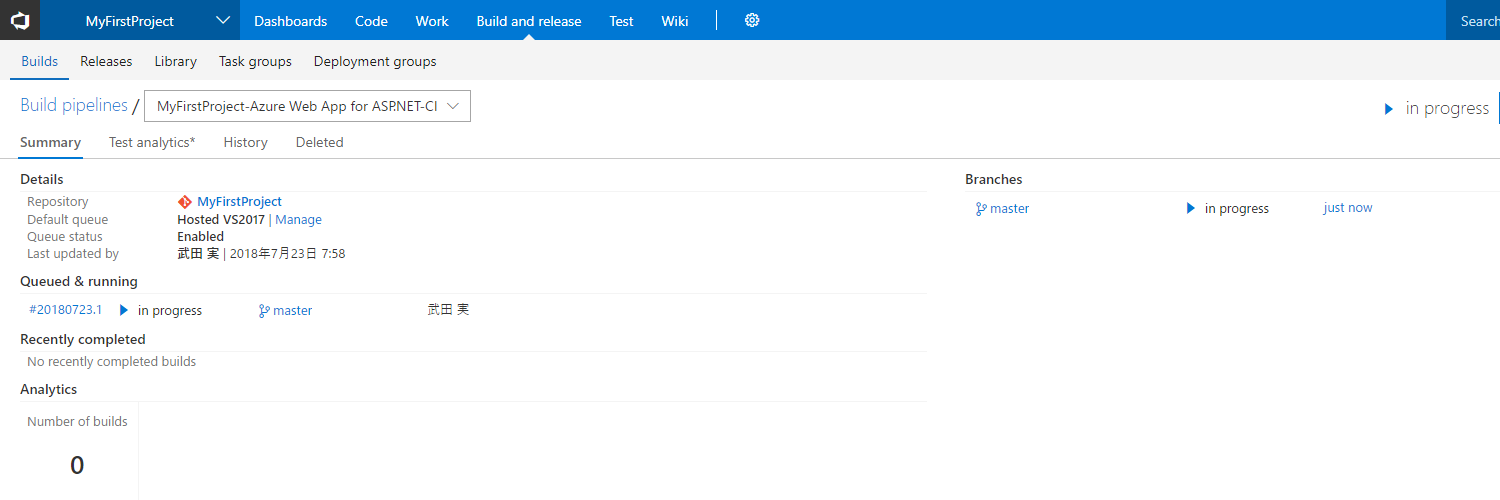
Task: Click the Manage queue link
Action: [298, 220]
